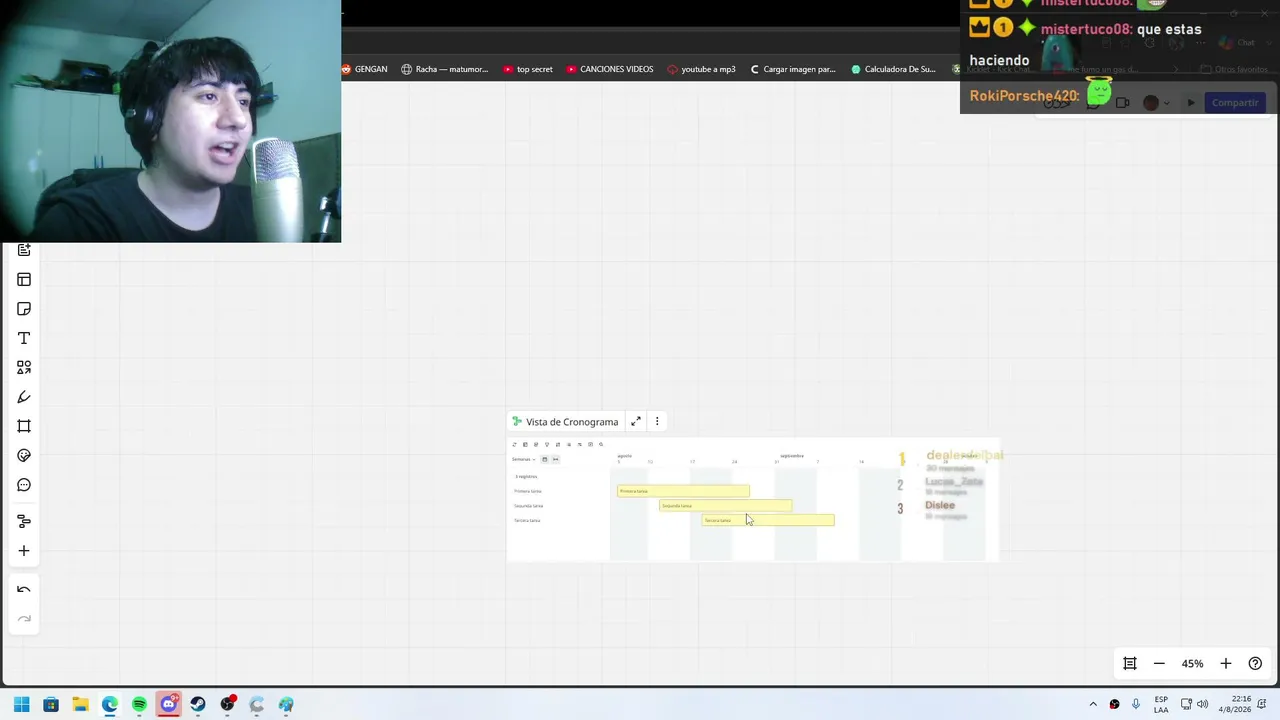Select the sticky note tool
Image resolution: width=1280 pixels, height=720 pixels.
24,309
